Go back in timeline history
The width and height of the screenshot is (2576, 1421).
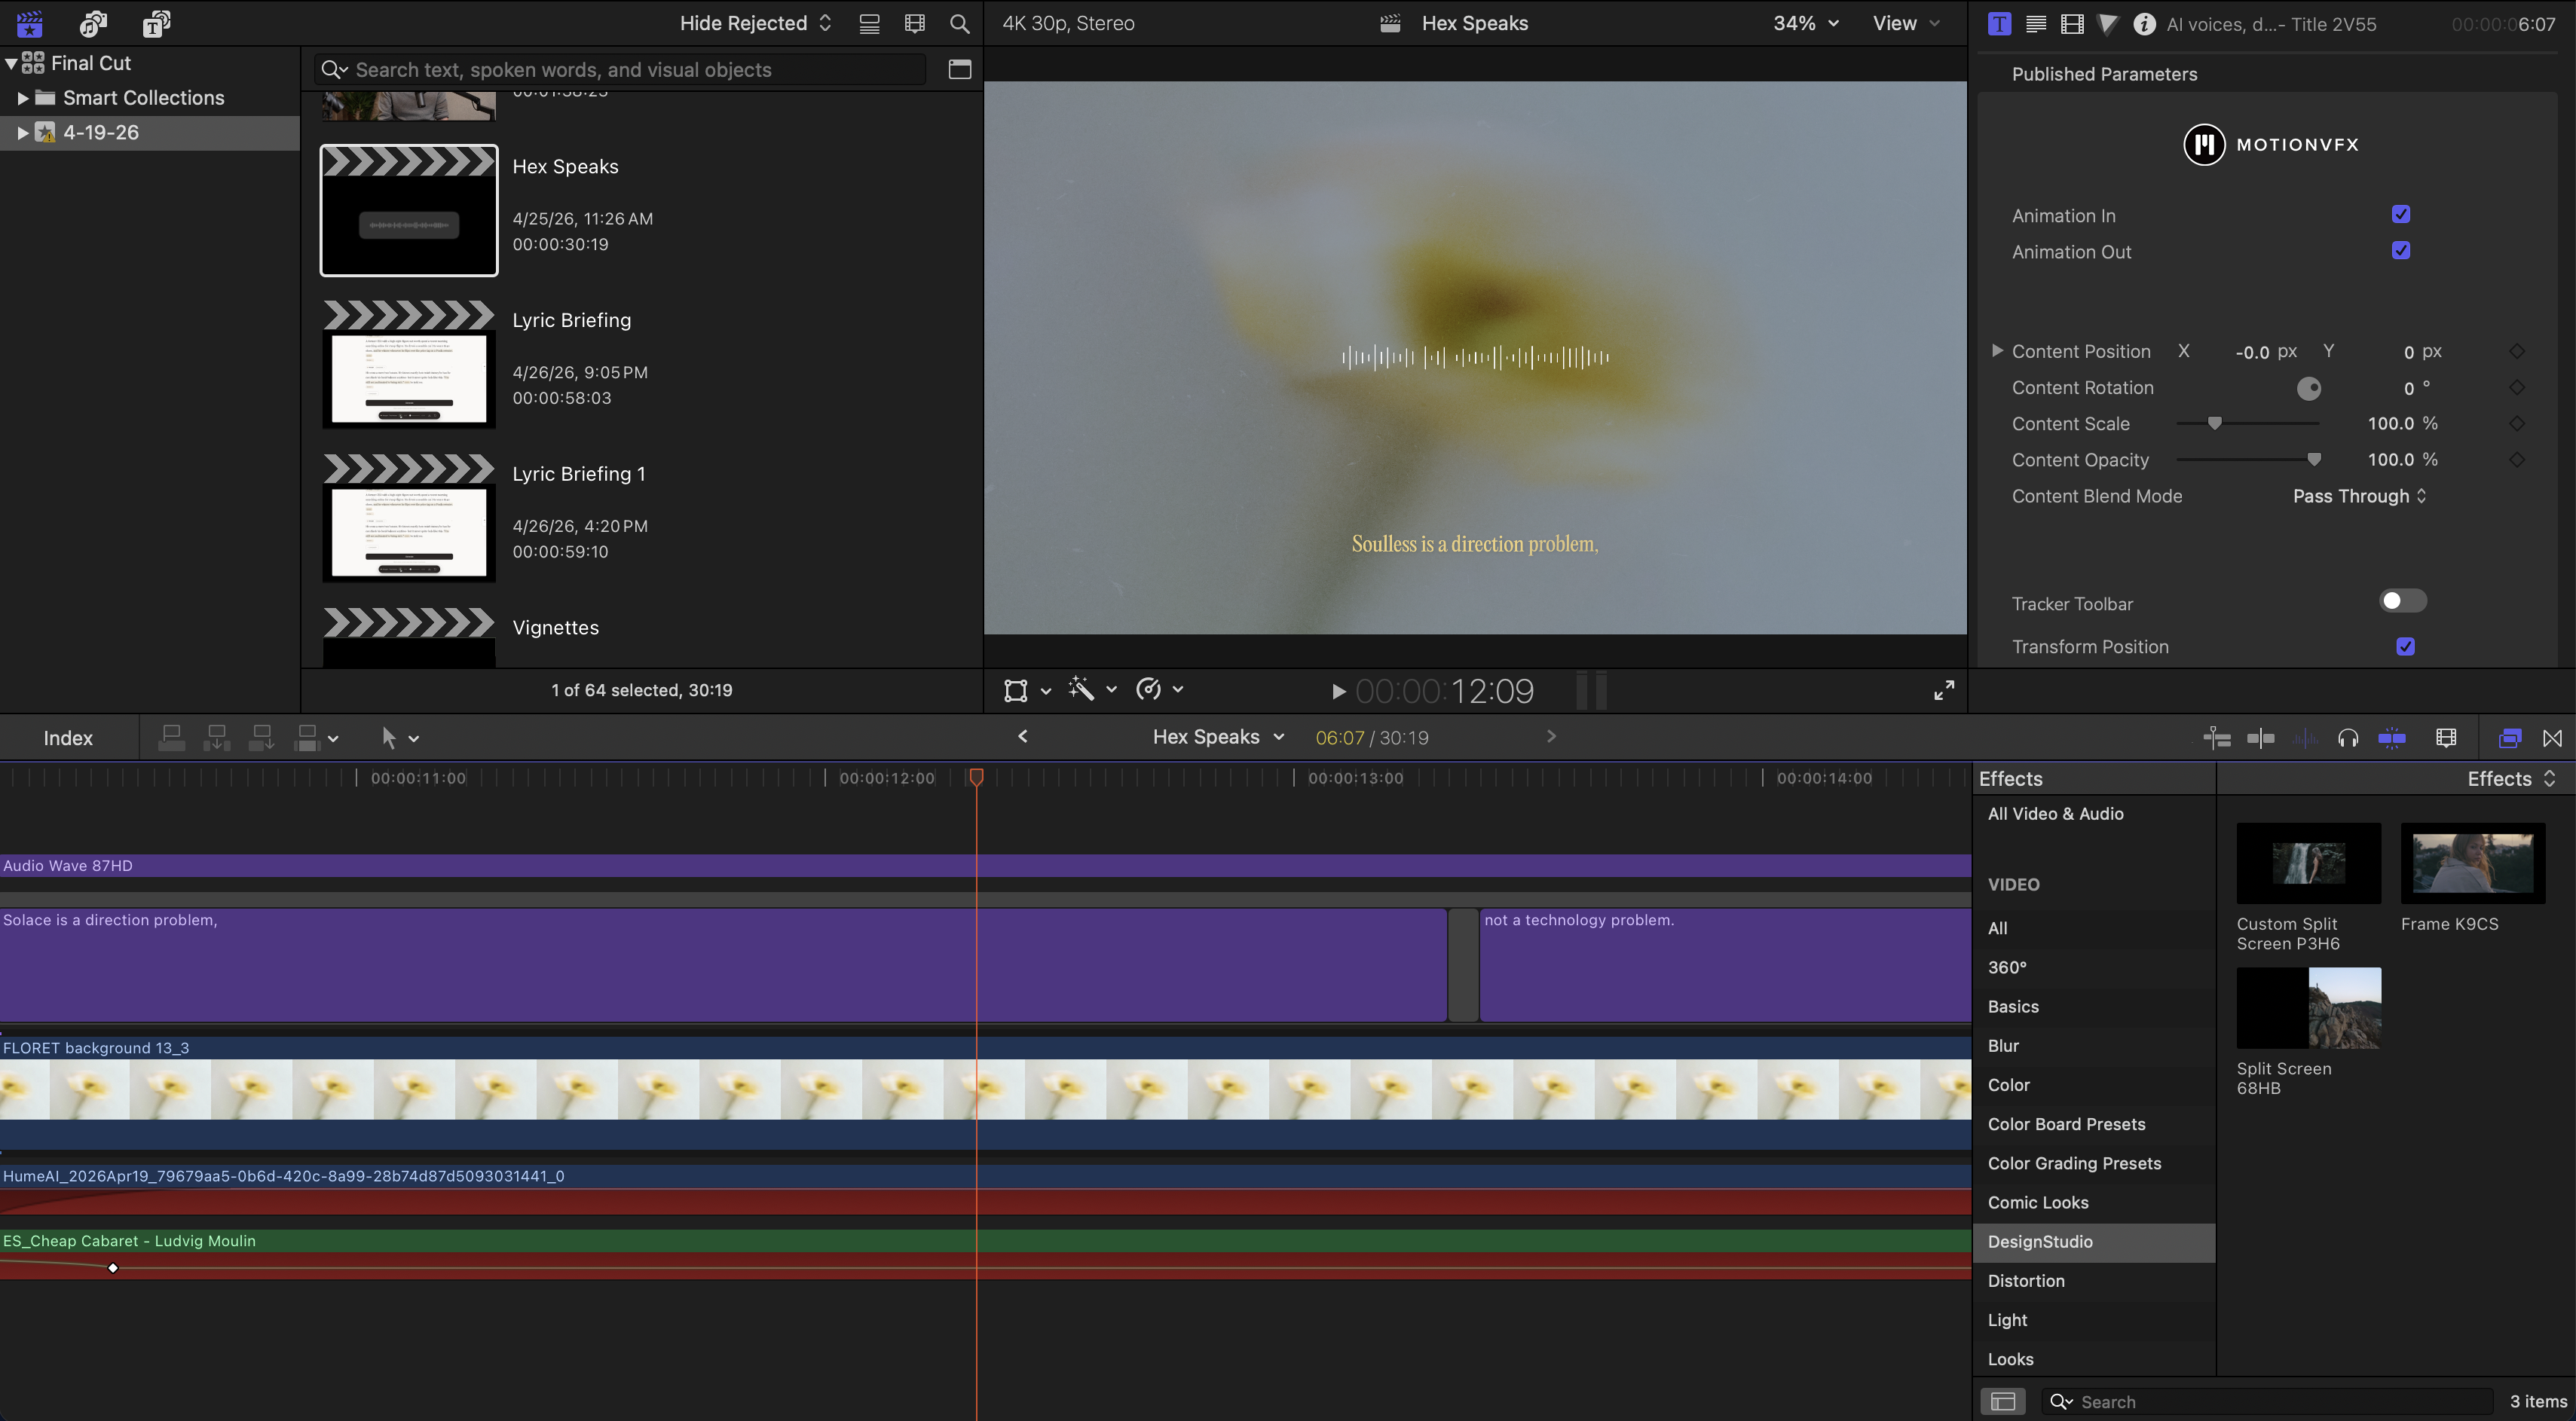tap(1022, 737)
